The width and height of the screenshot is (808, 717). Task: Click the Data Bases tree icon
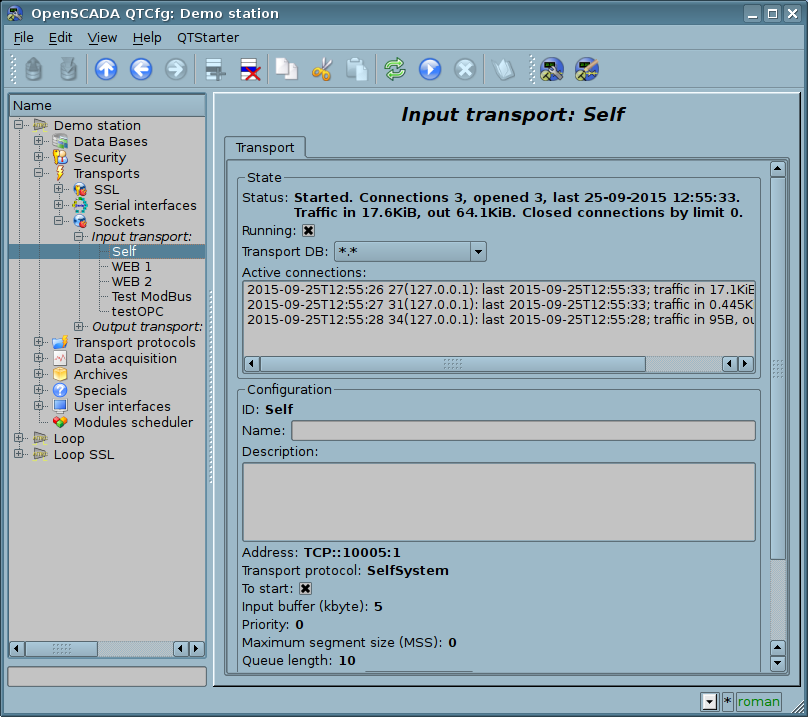pos(60,141)
